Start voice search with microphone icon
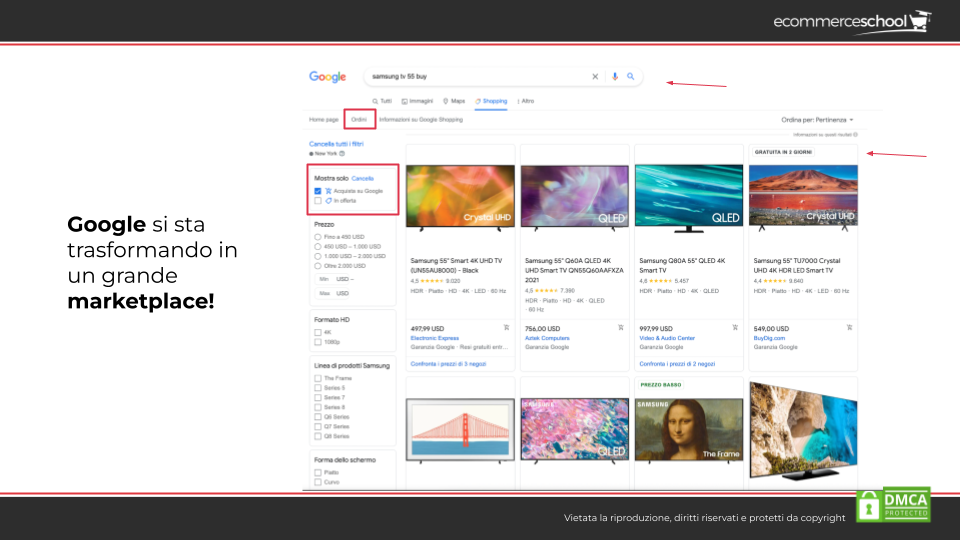Viewport: 960px width, 540px height. (615, 76)
